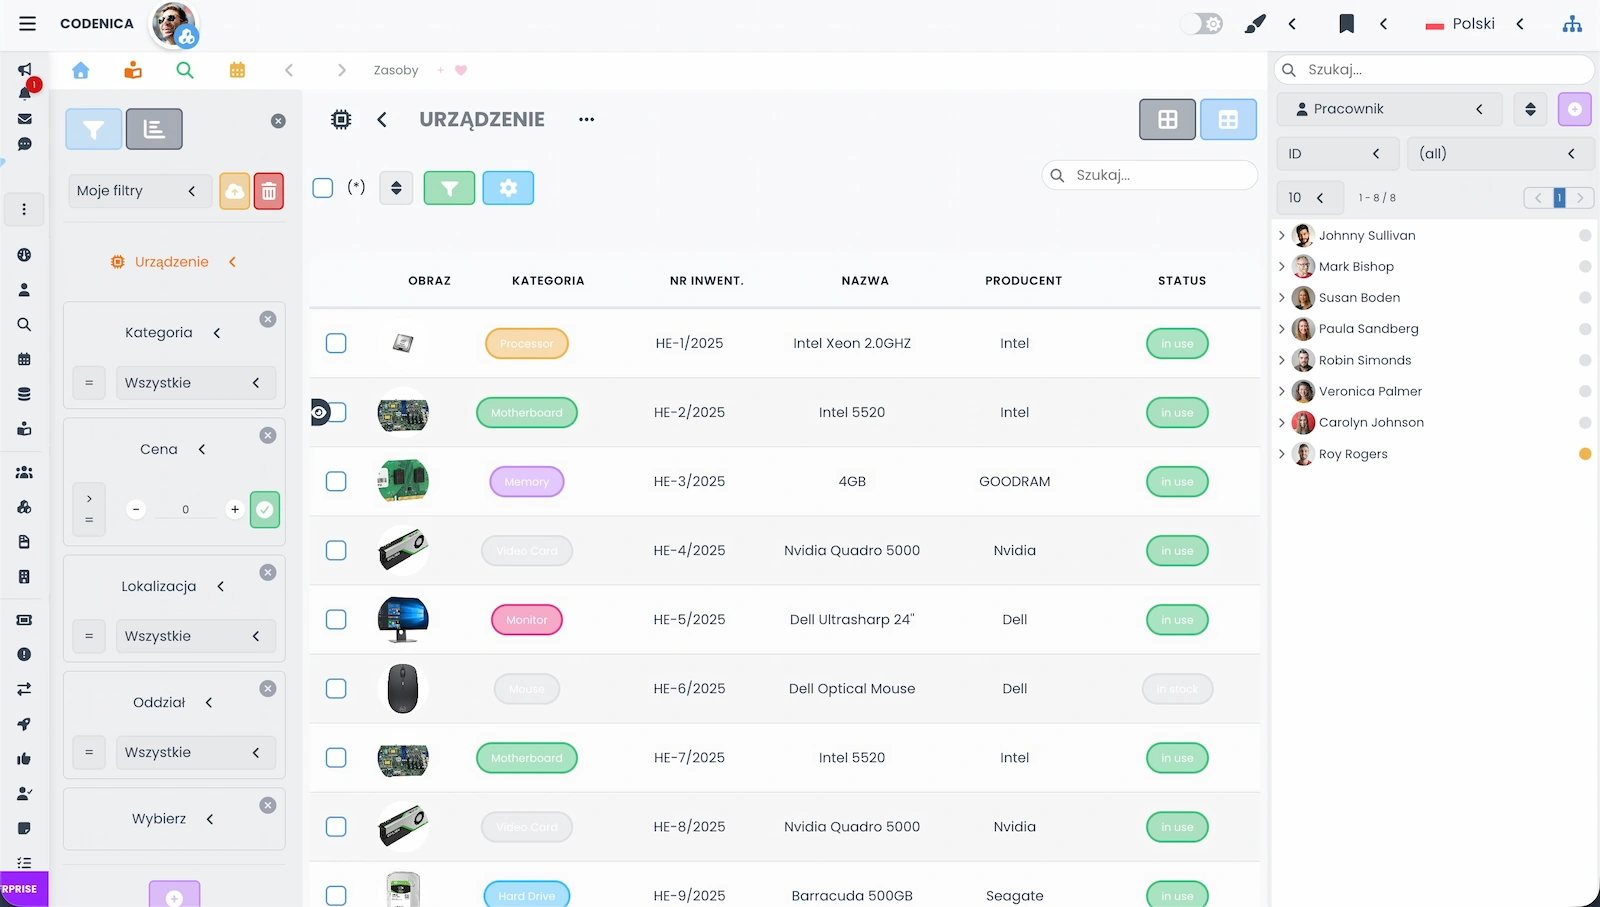Image resolution: width=1600 pixels, height=907 pixels.
Task: Open the Moje filtry dropdown
Action: click(x=137, y=191)
